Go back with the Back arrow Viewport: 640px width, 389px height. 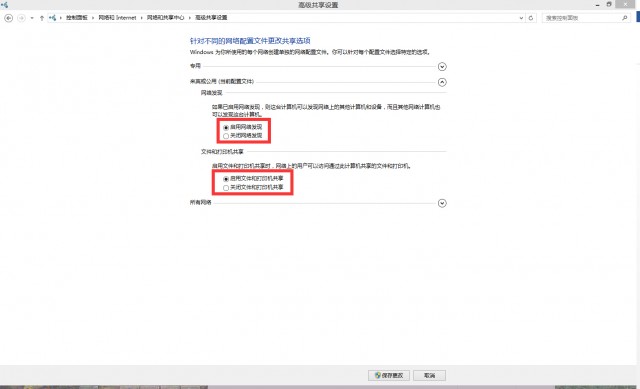[x=9, y=18]
